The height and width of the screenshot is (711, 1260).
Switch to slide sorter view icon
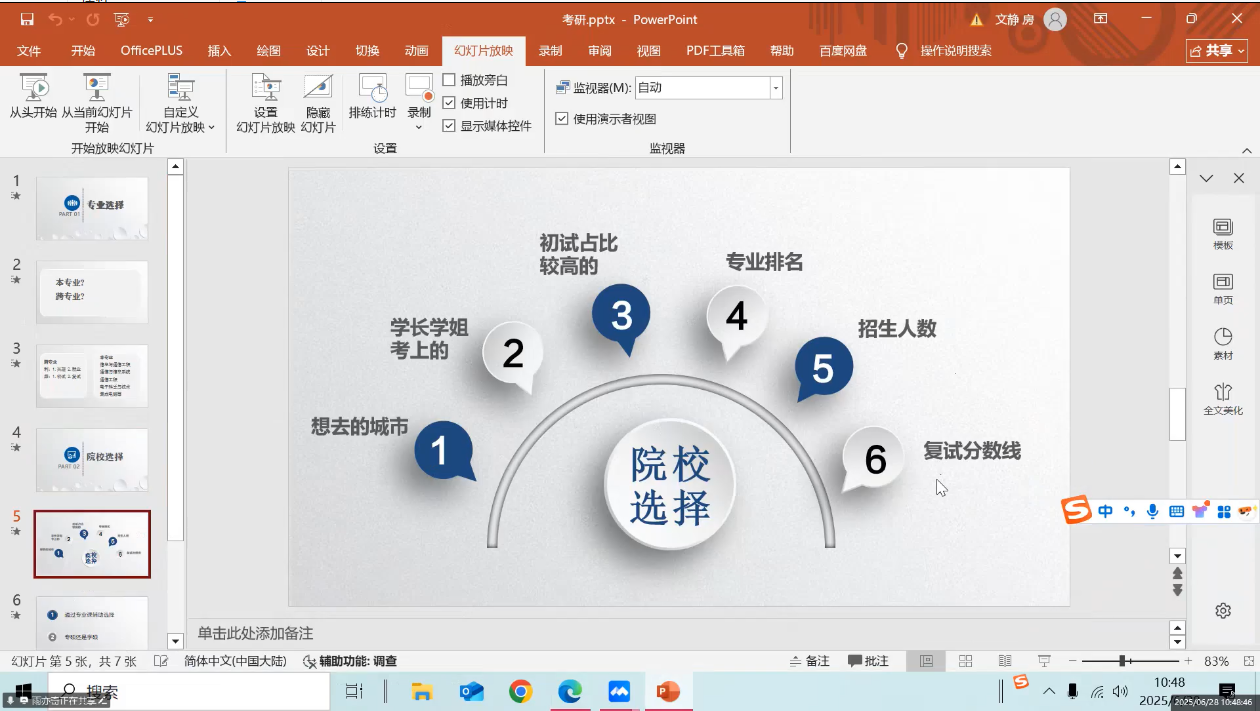tap(965, 661)
